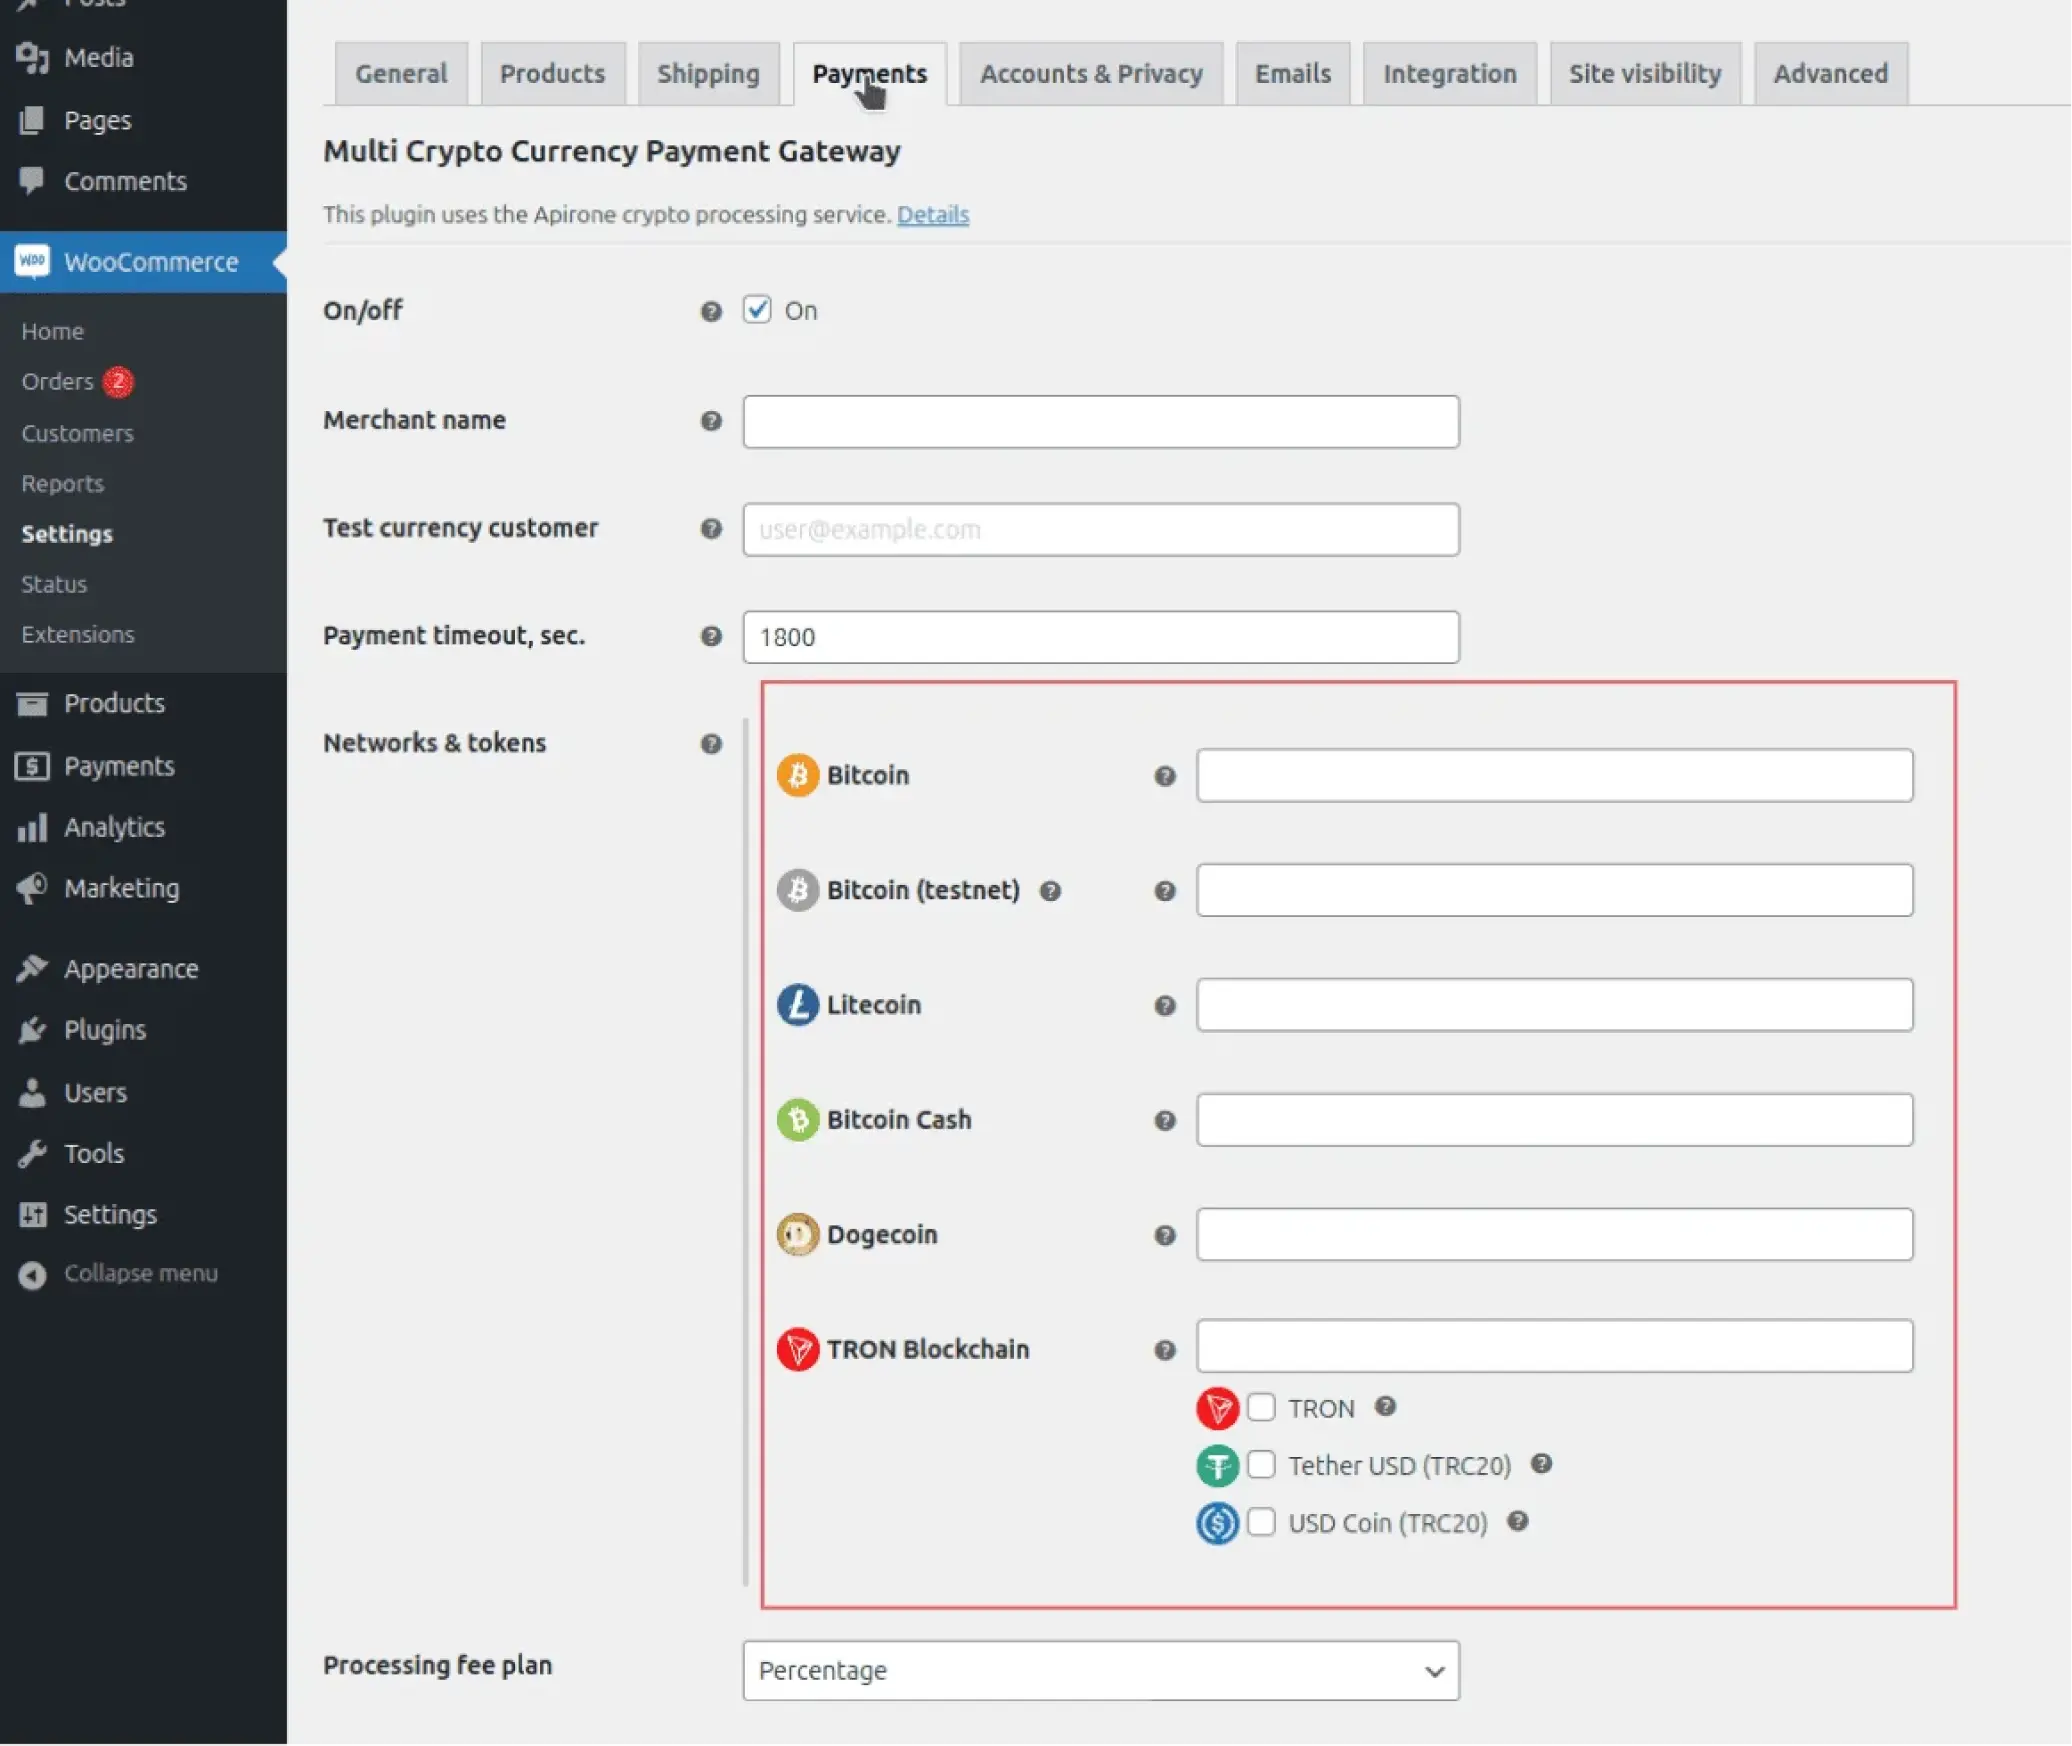
Task: Show help tip for Tether USD (TRC20)
Action: (1542, 1465)
